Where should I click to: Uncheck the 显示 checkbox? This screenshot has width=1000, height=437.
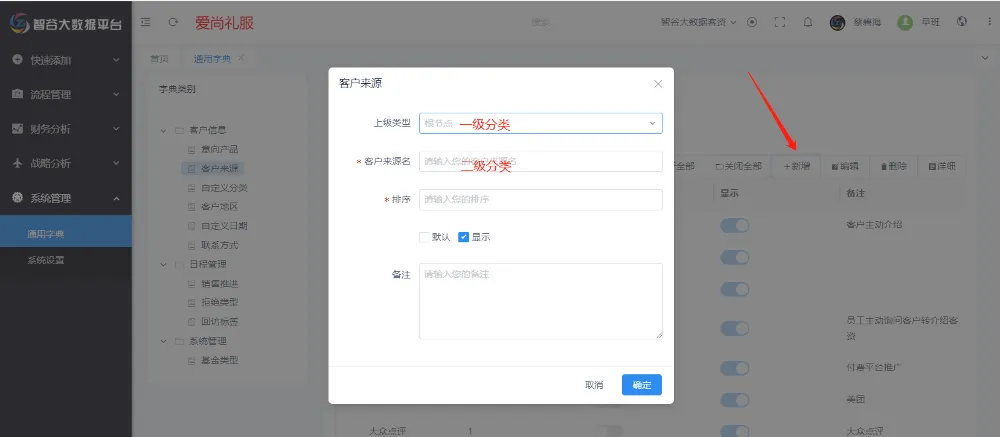click(464, 237)
